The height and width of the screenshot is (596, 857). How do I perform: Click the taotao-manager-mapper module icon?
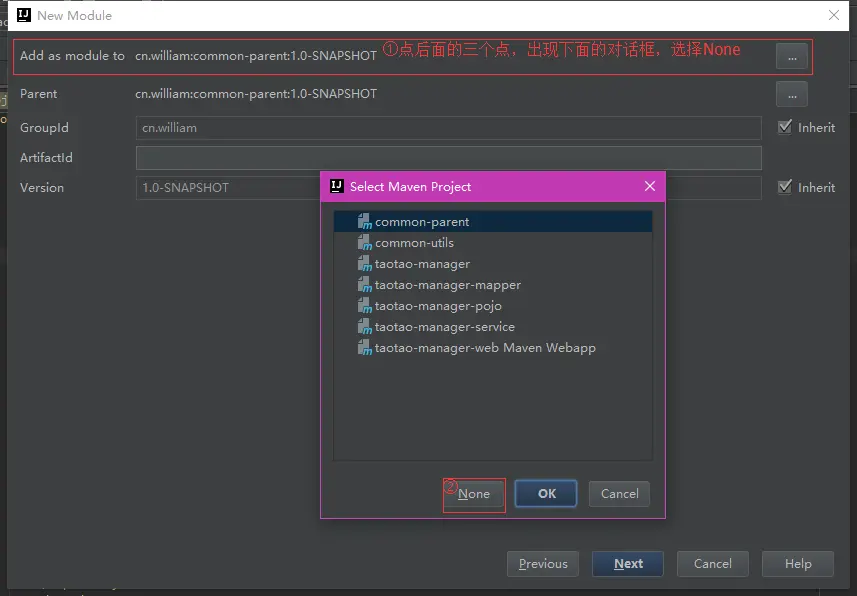(365, 284)
